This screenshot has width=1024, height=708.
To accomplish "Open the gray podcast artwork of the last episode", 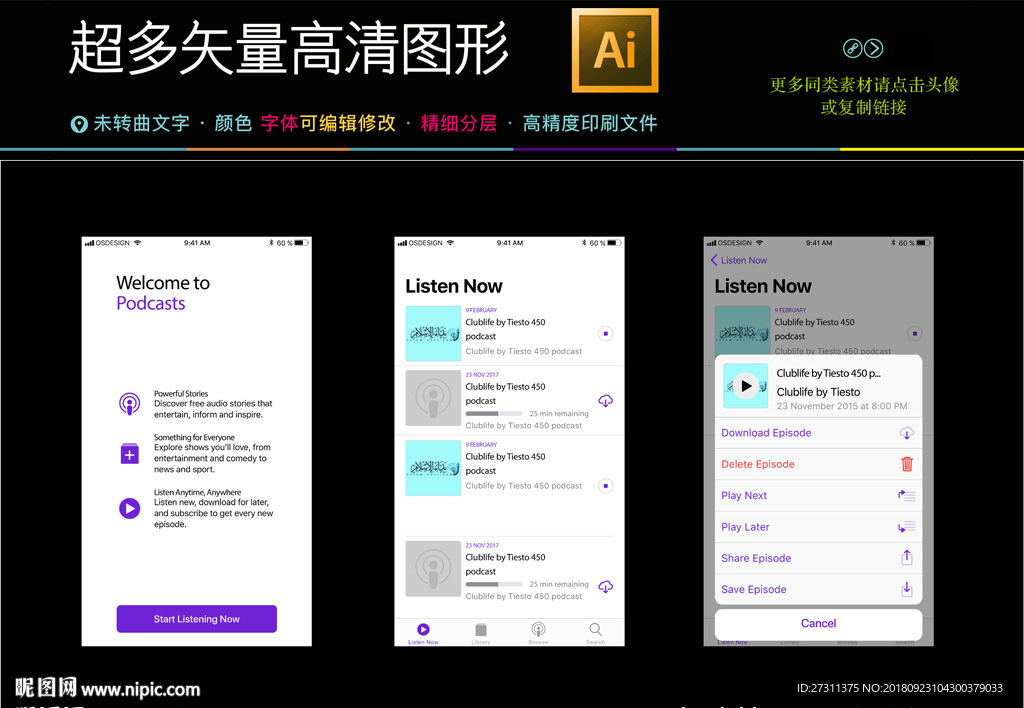I will click(x=433, y=568).
